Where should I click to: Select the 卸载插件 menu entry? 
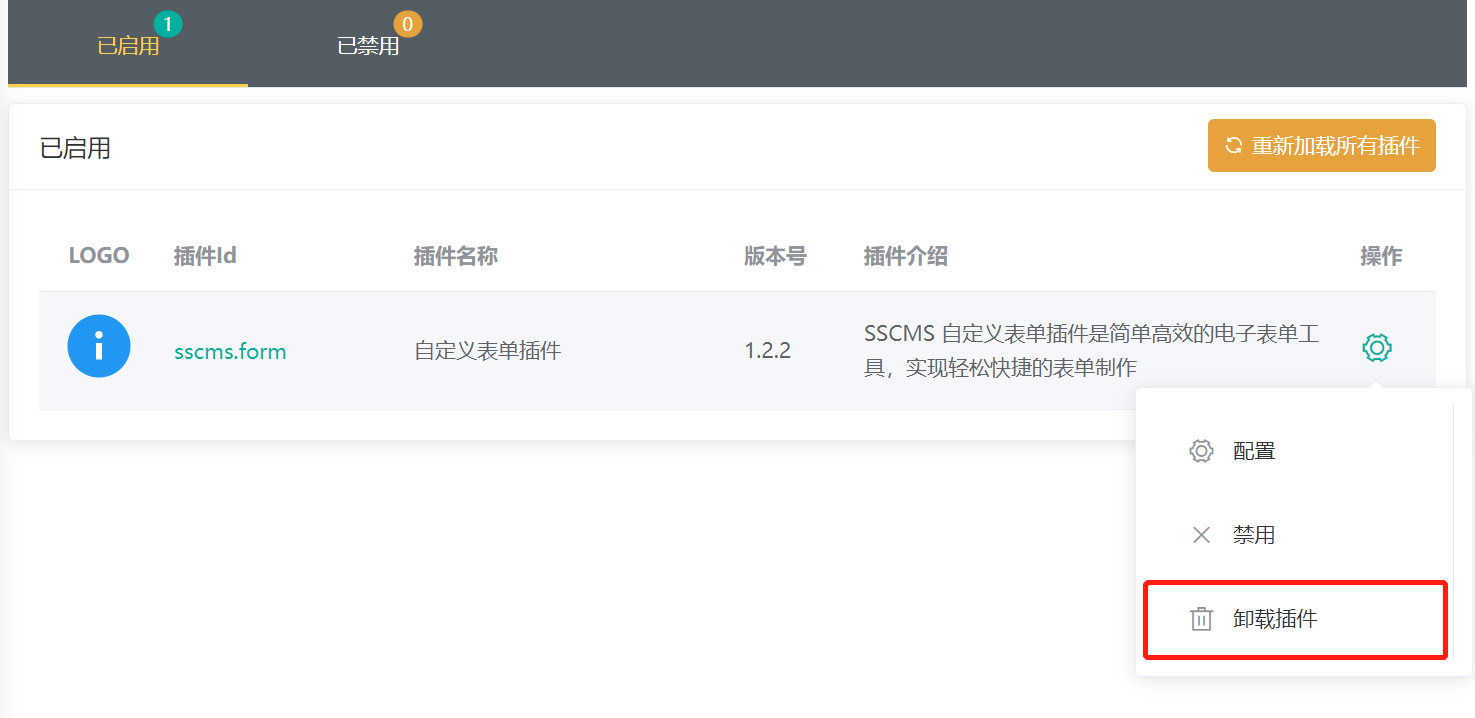click(1275, 619)
